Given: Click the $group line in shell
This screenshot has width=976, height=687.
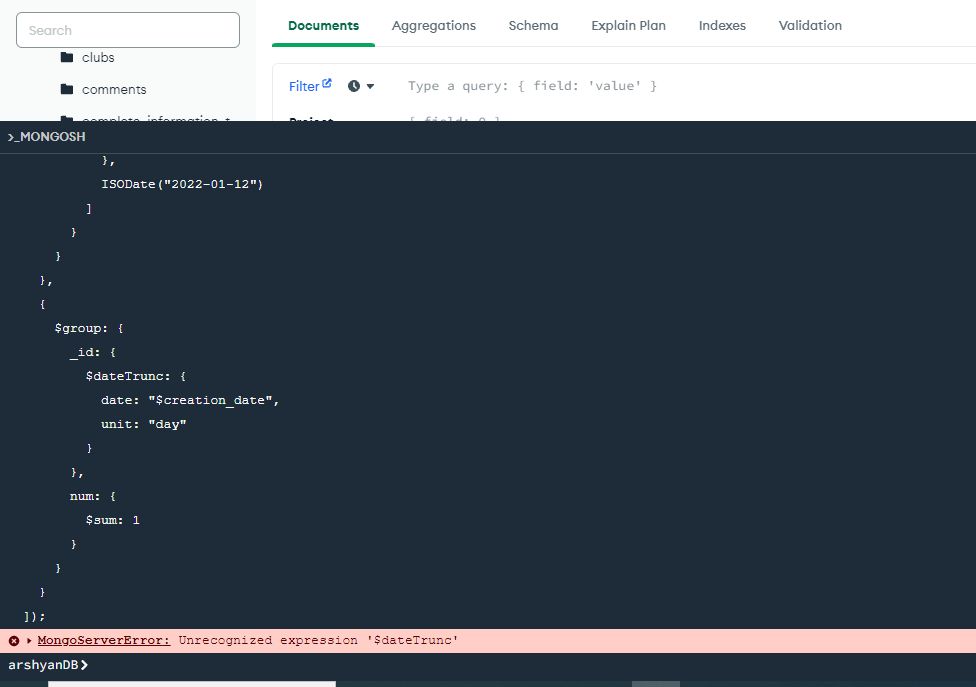Looking at the screenshot, I should (x=88, y=328).
